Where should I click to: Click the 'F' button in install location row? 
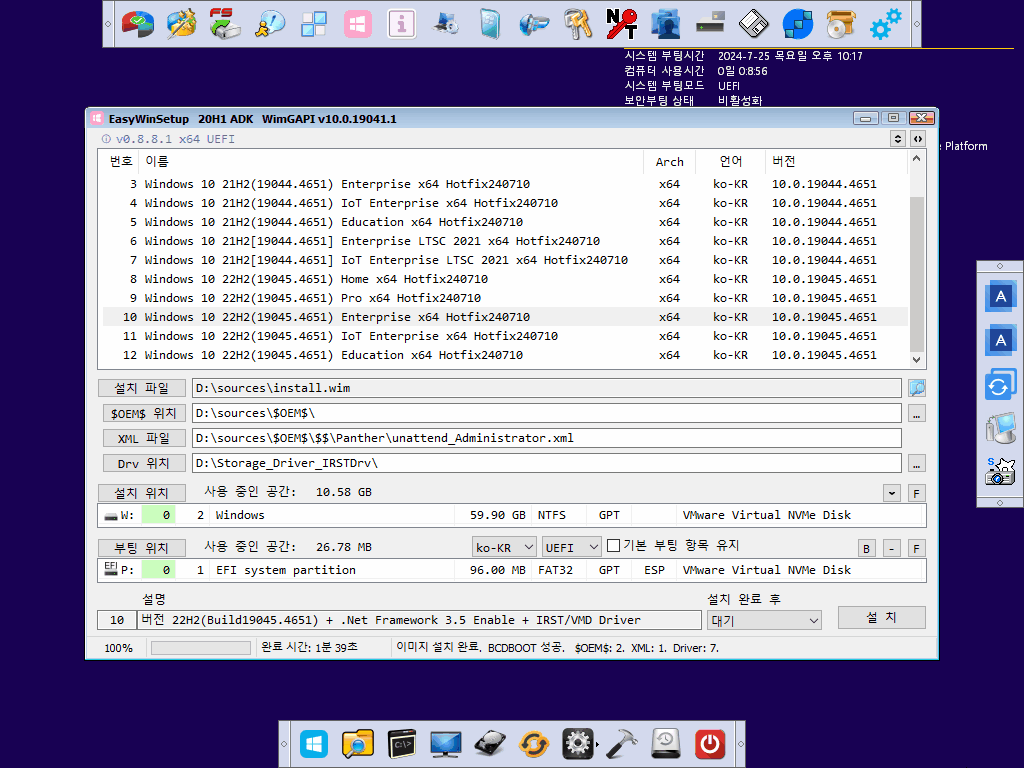(x=916, y=494)
